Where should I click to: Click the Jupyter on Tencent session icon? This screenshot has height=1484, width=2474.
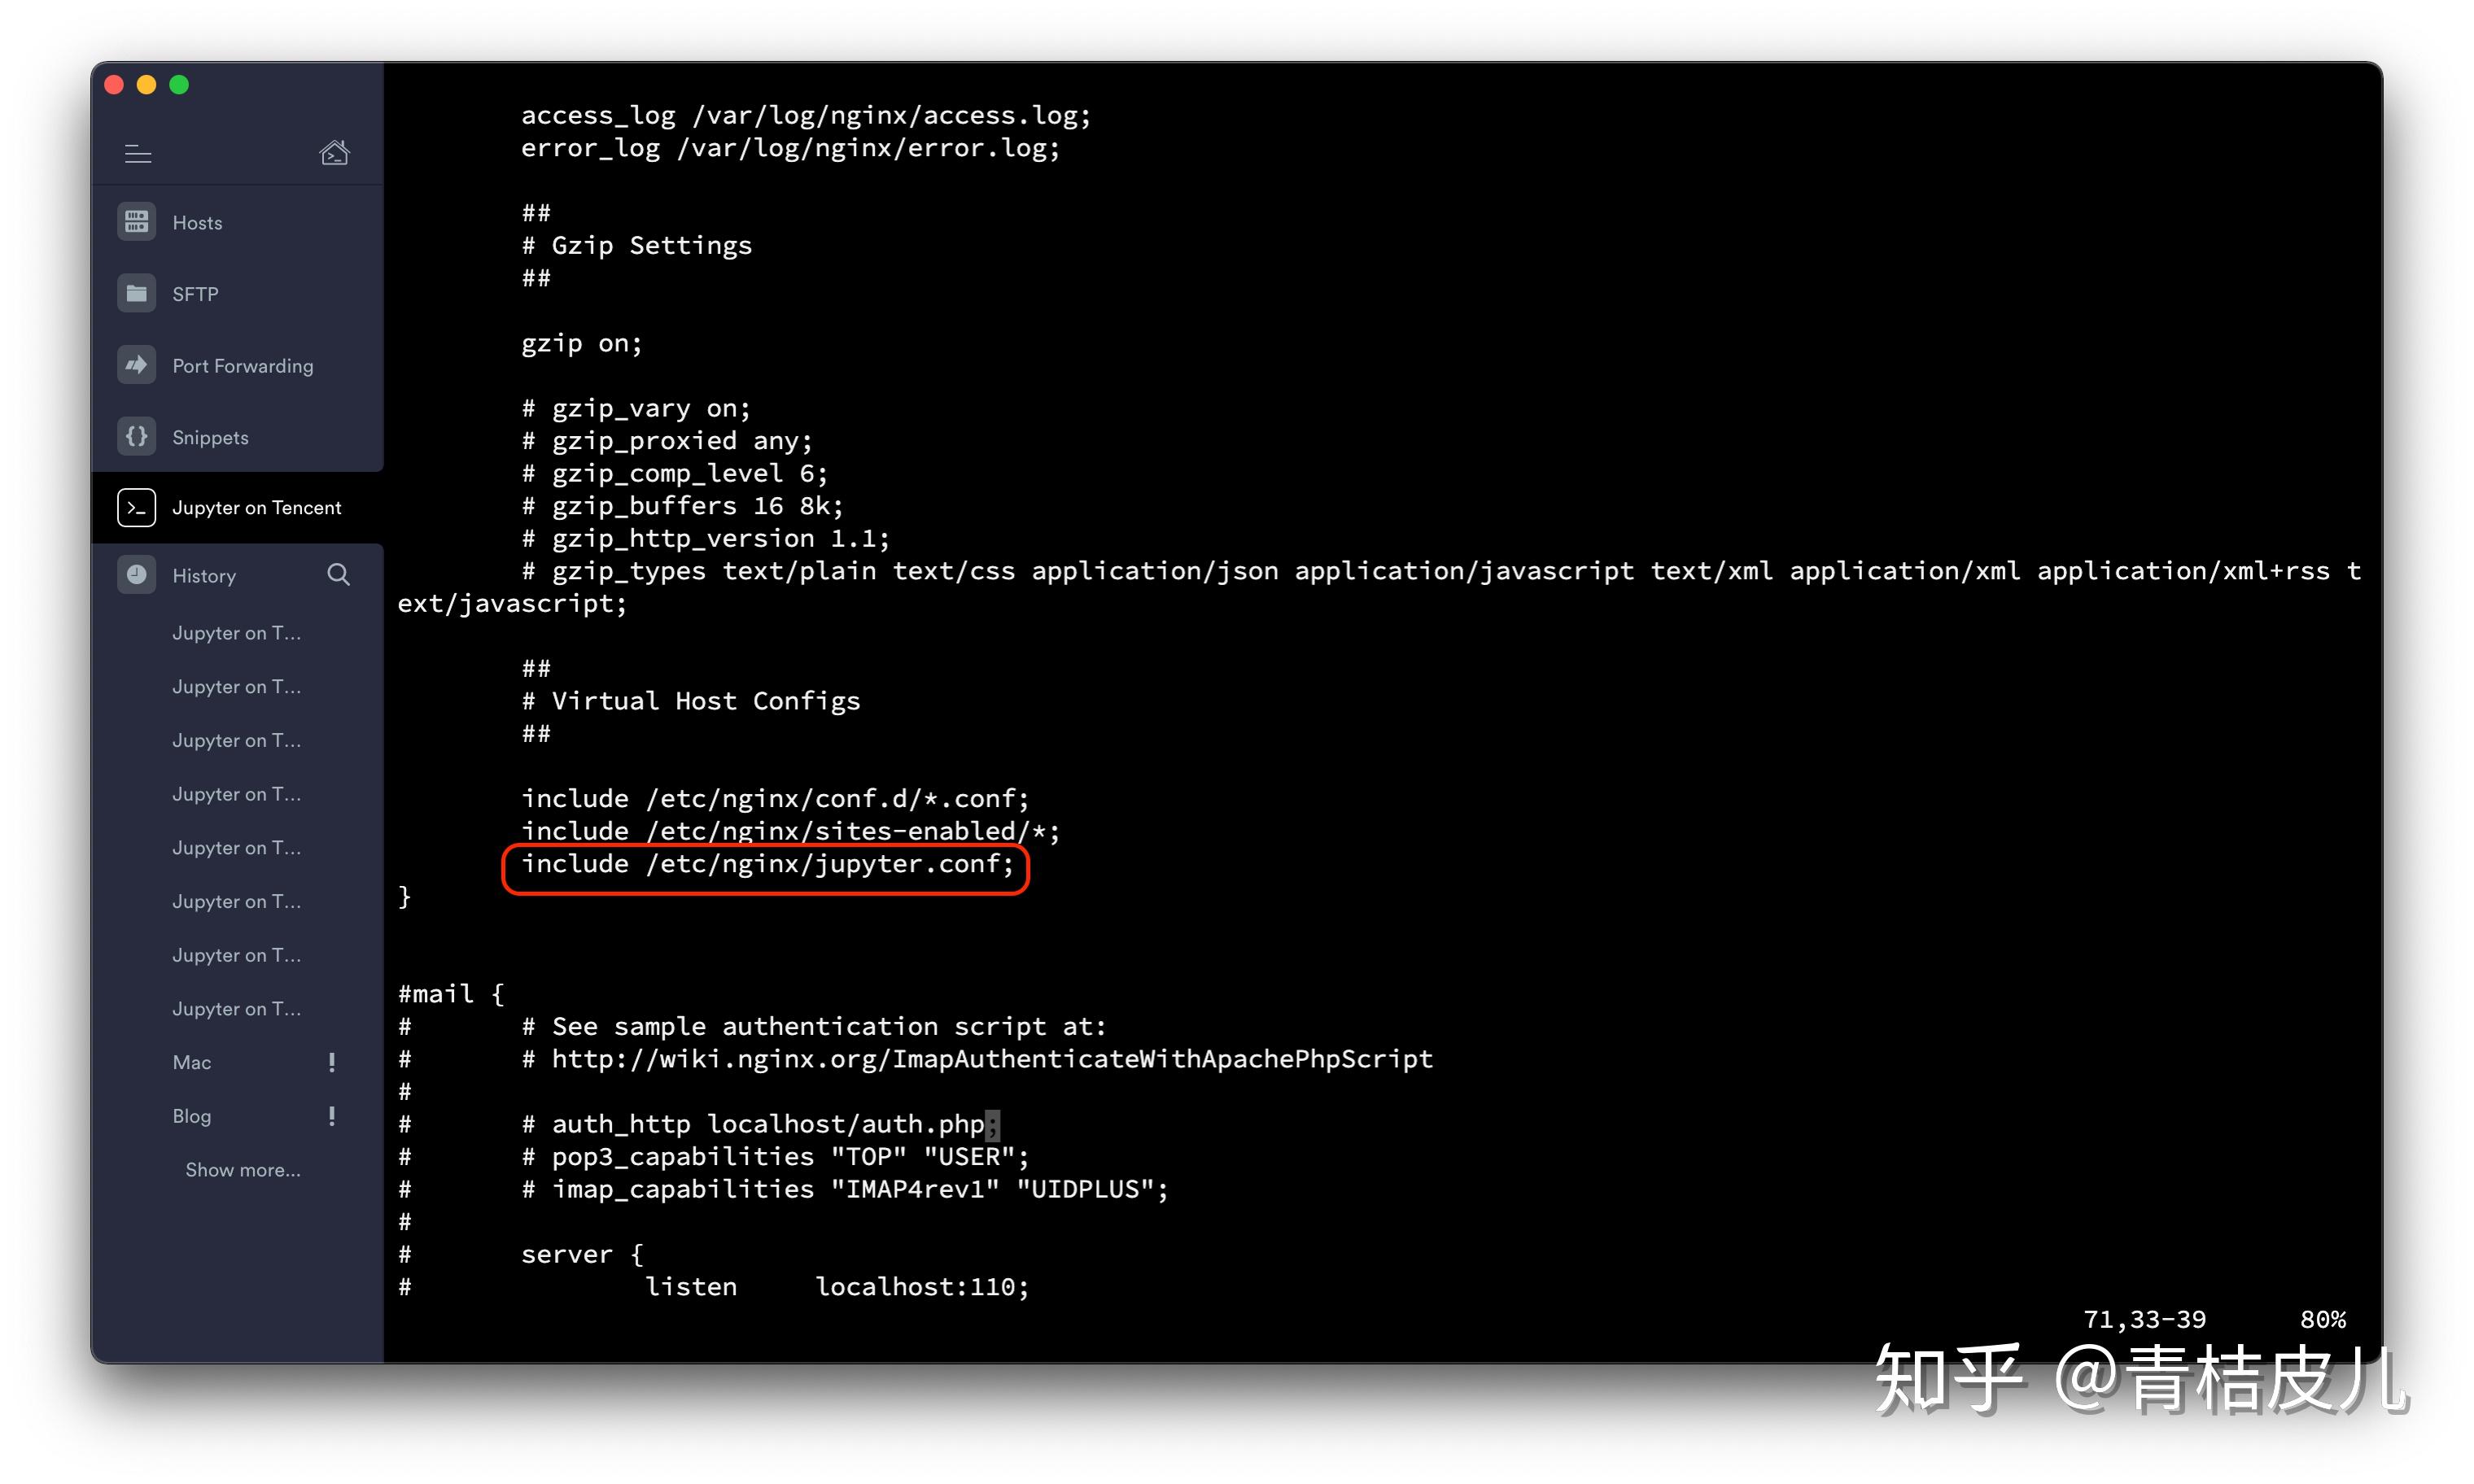tap(138, 507)
